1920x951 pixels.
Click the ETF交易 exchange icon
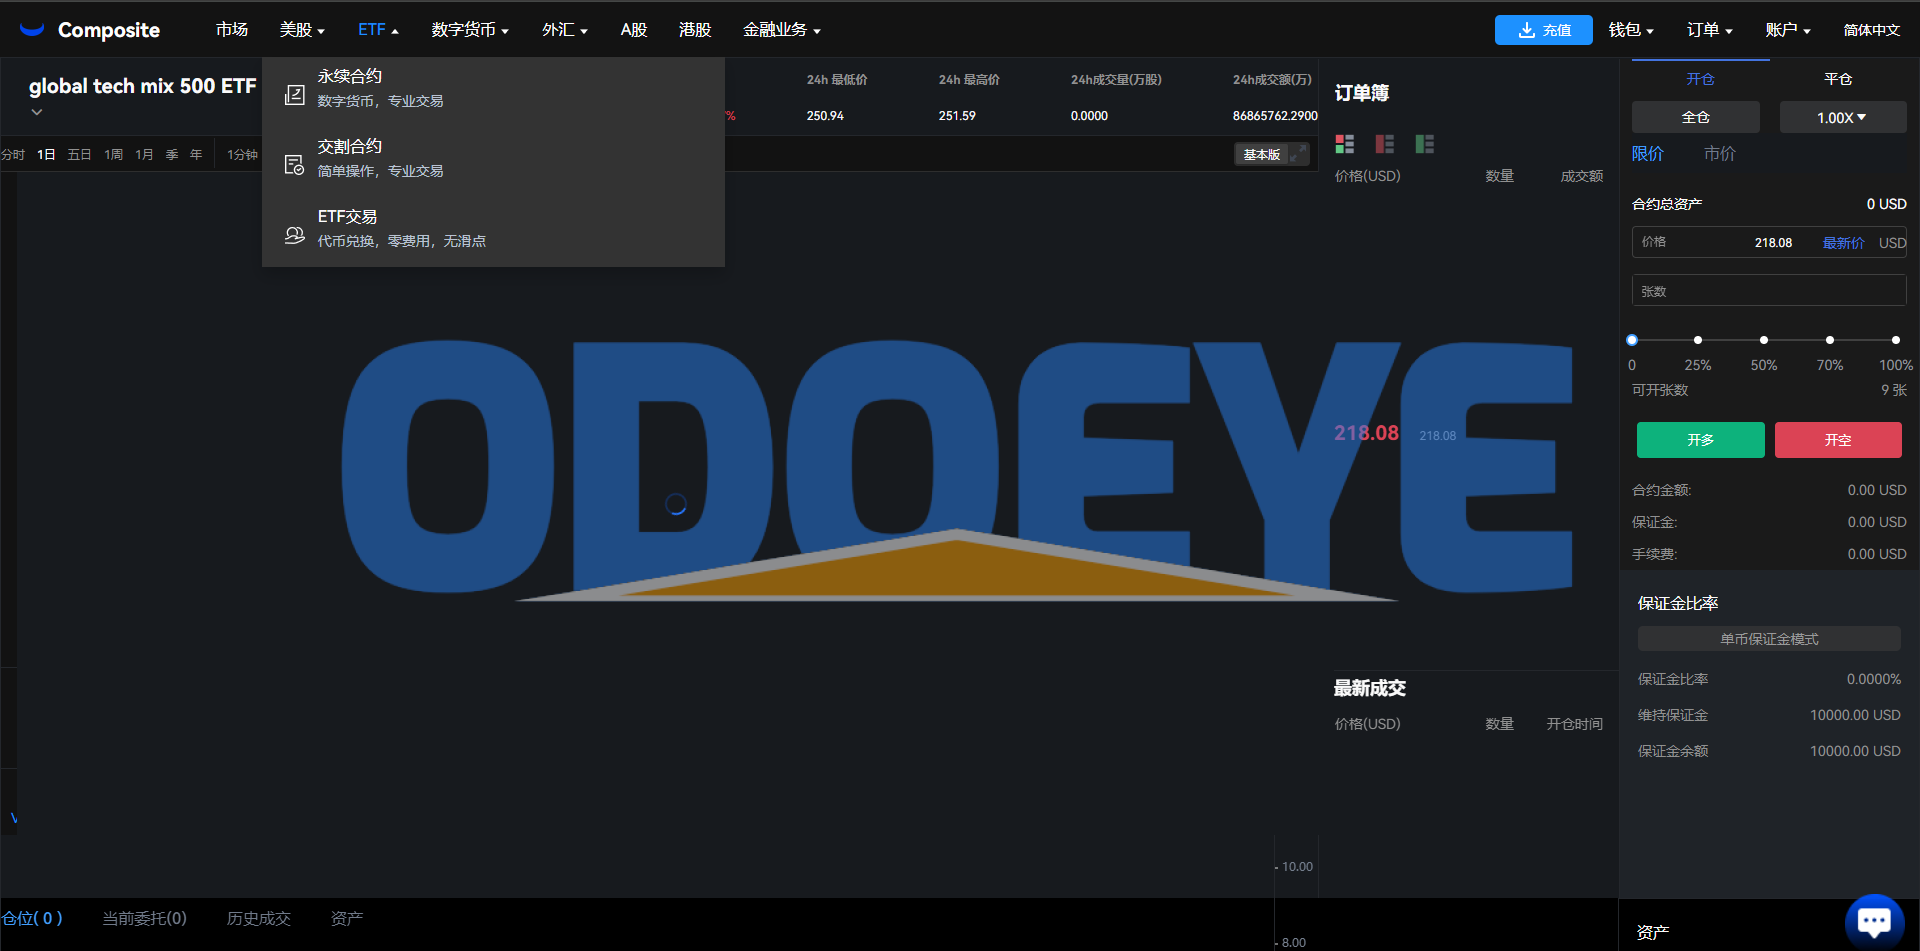(294, 235)
